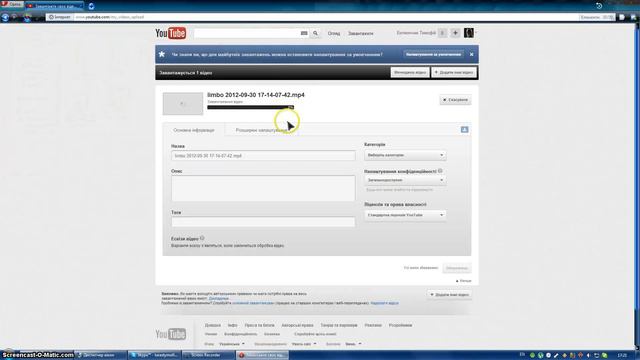Open the privacy settings dropdown
640x360 pixels.
(x=405, y=180)
